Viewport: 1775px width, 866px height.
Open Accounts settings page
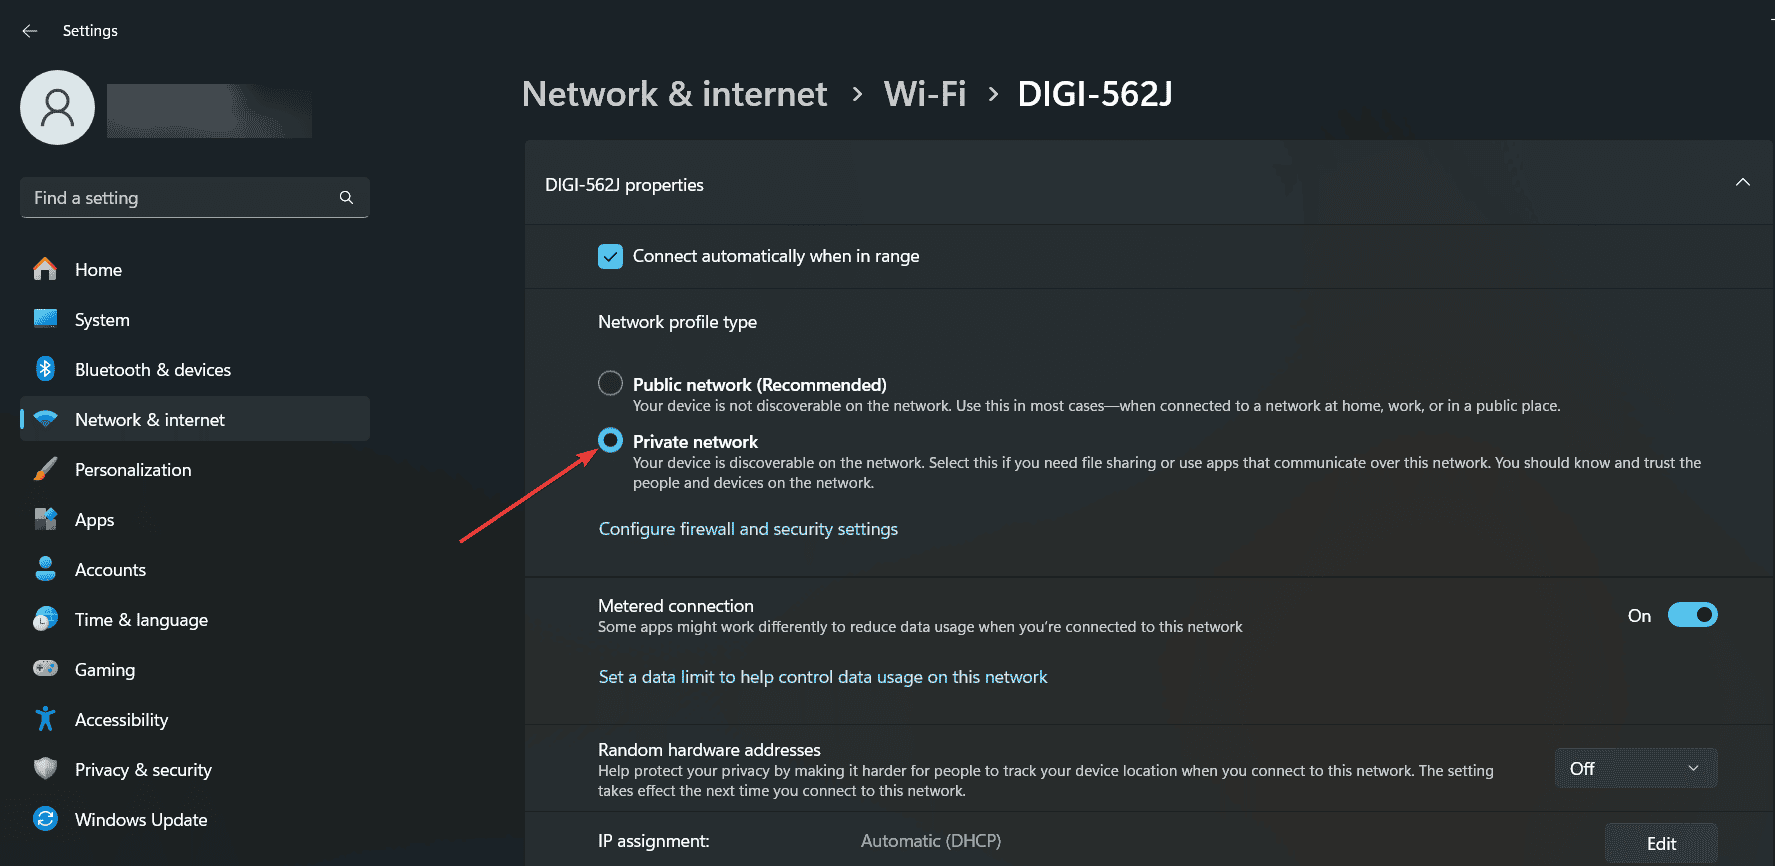(110, 570)
